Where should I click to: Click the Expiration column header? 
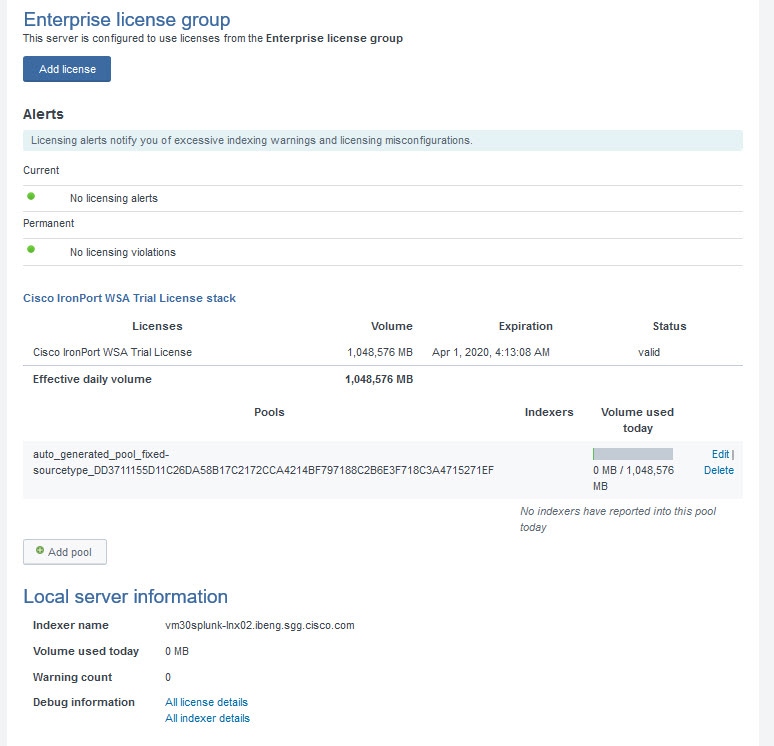[526, 326]
